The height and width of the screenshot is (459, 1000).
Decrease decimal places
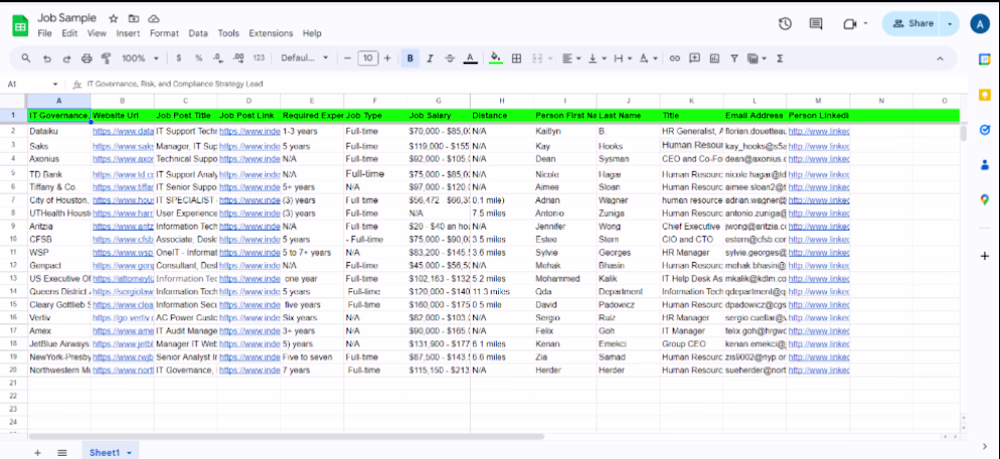click(218, 58)
